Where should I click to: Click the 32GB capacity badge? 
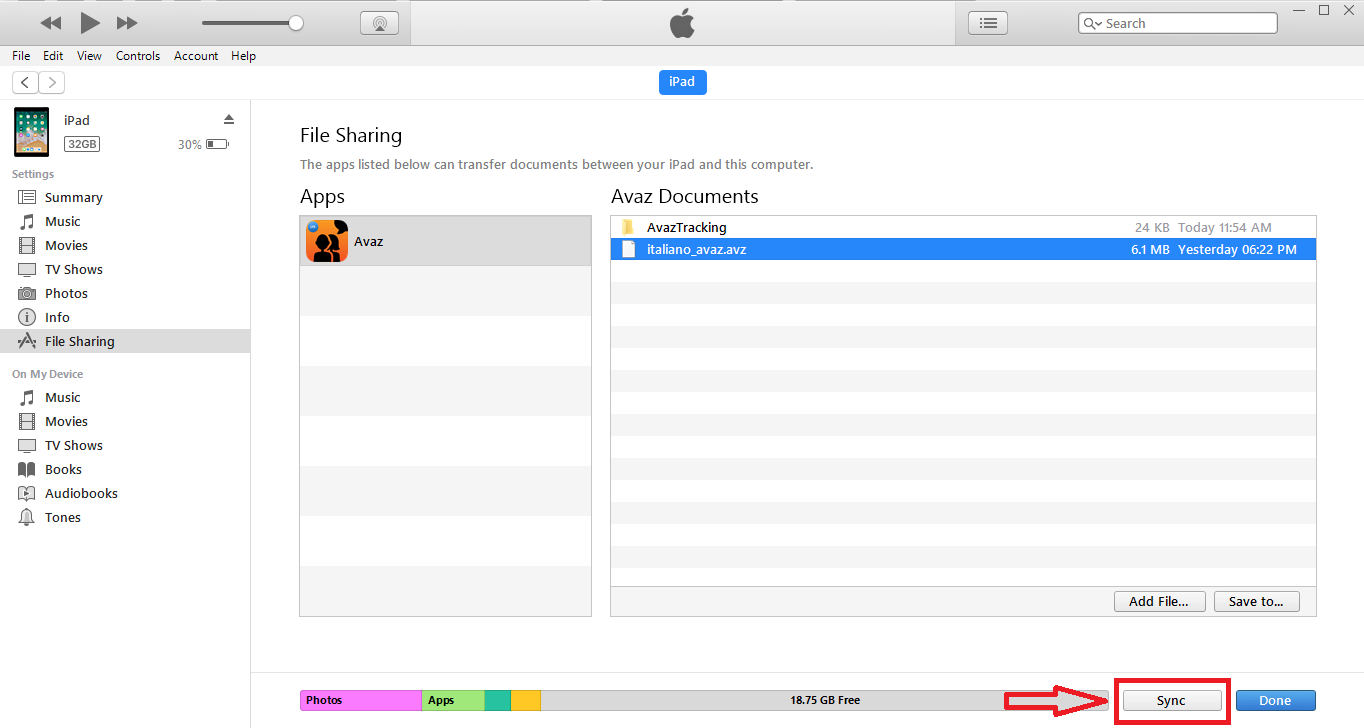coord(82,144)
